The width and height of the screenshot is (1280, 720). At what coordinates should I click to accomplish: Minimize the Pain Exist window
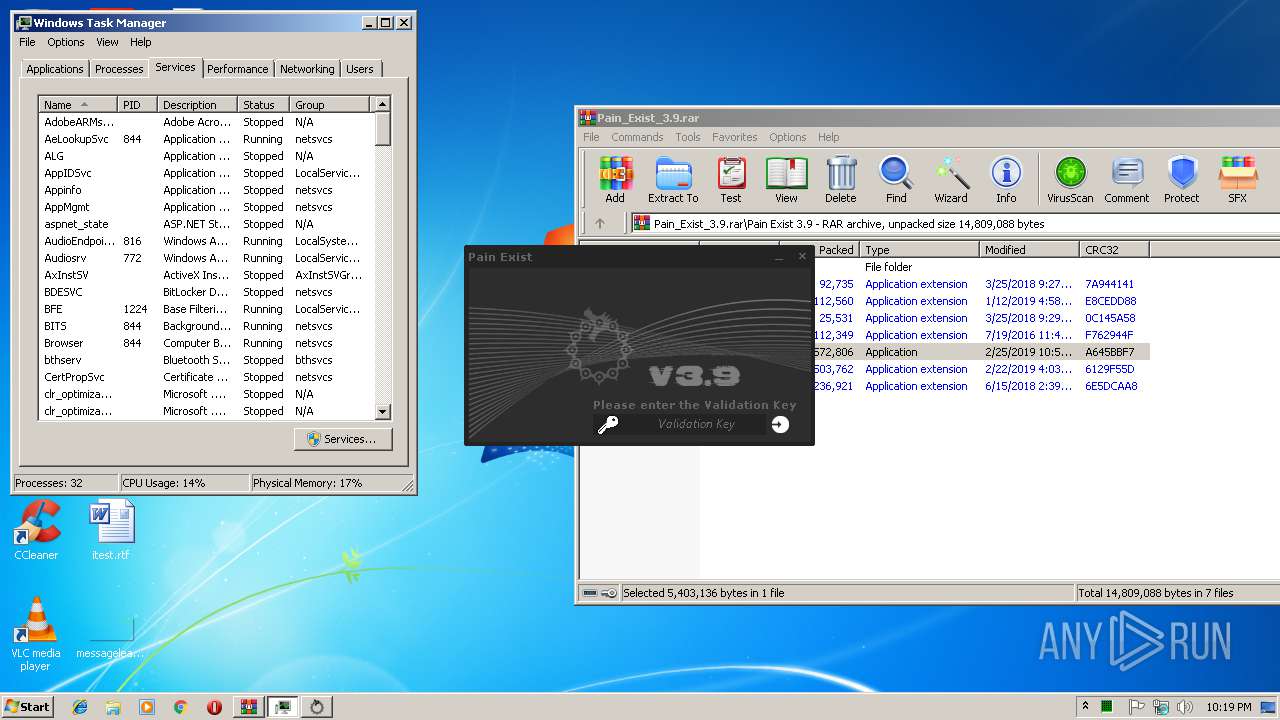(x=780, y=257)
